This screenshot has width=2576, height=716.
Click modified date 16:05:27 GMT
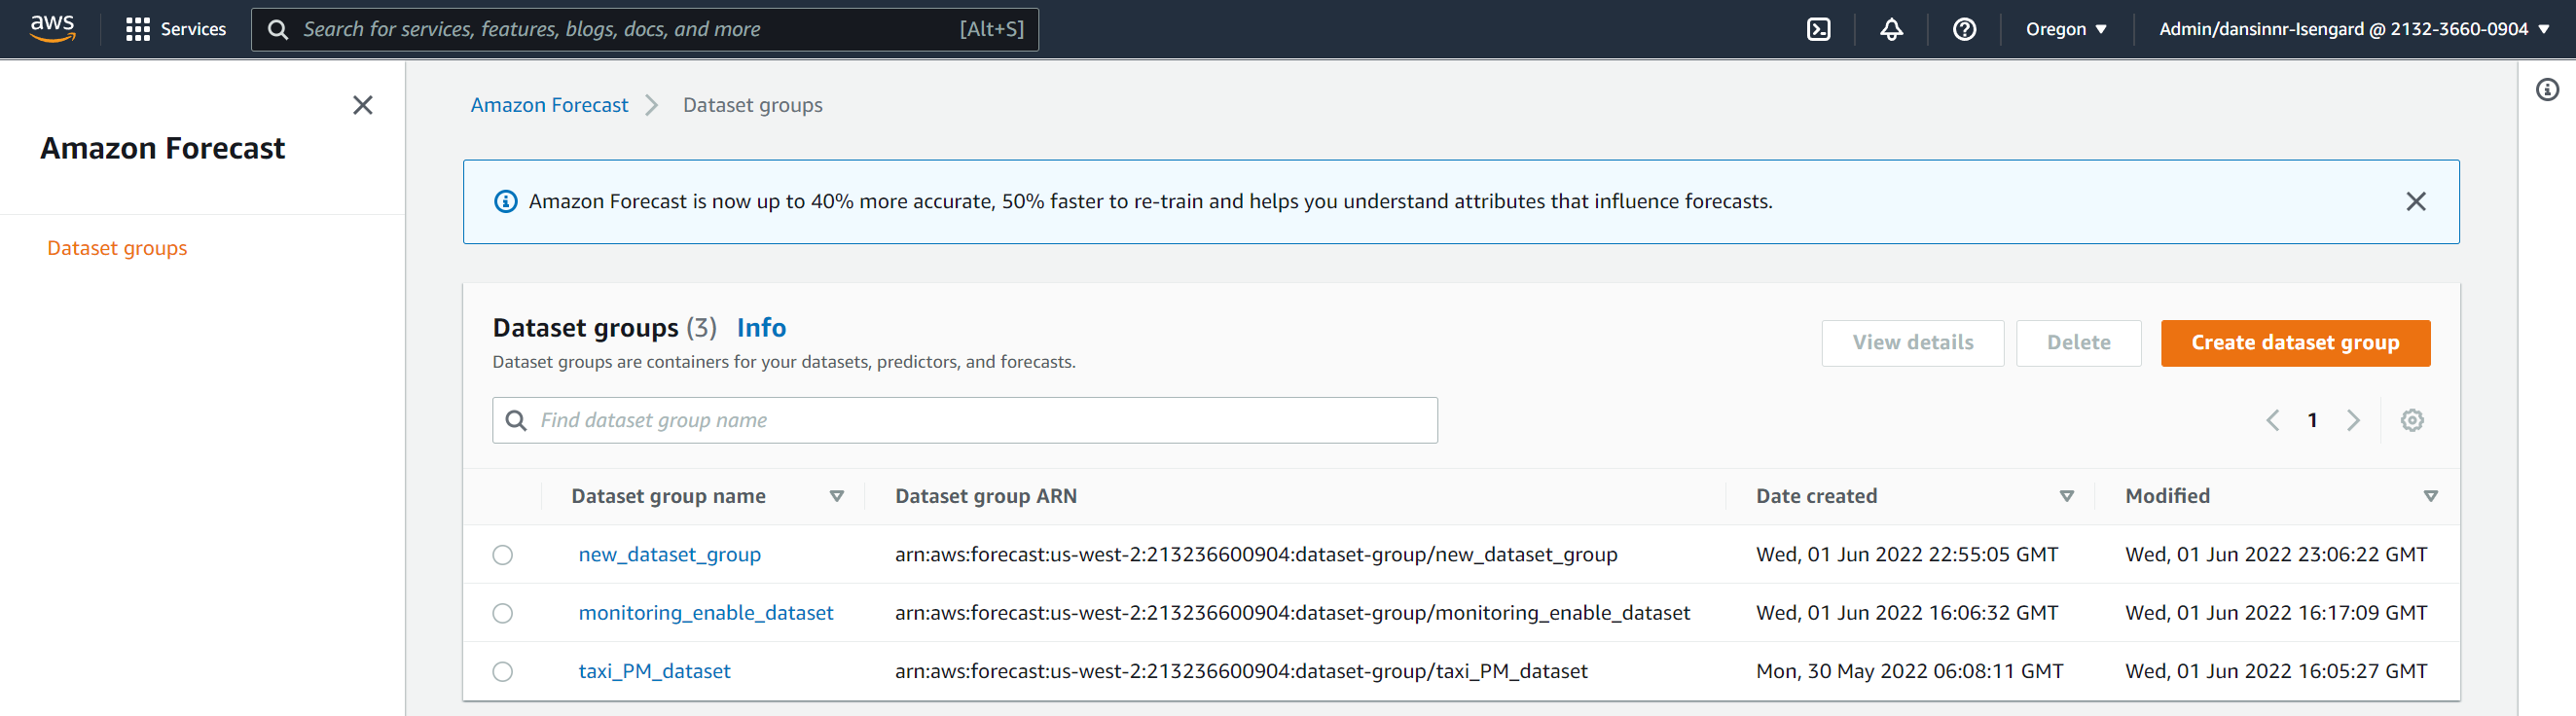pos(2276,671)
